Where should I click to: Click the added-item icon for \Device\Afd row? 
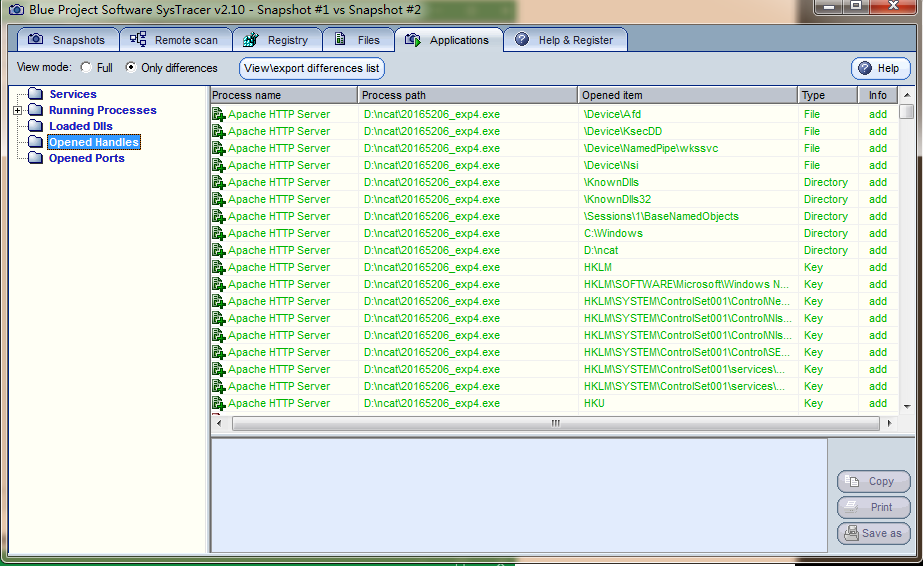point(219,115)
